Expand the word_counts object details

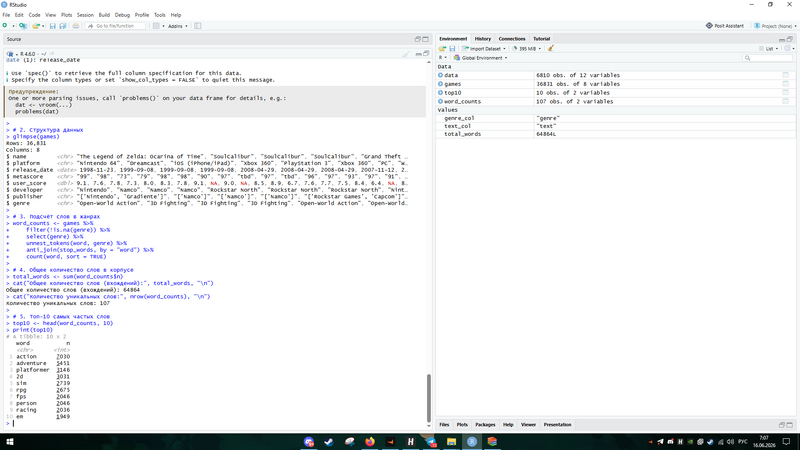click(x=440, y=102)
